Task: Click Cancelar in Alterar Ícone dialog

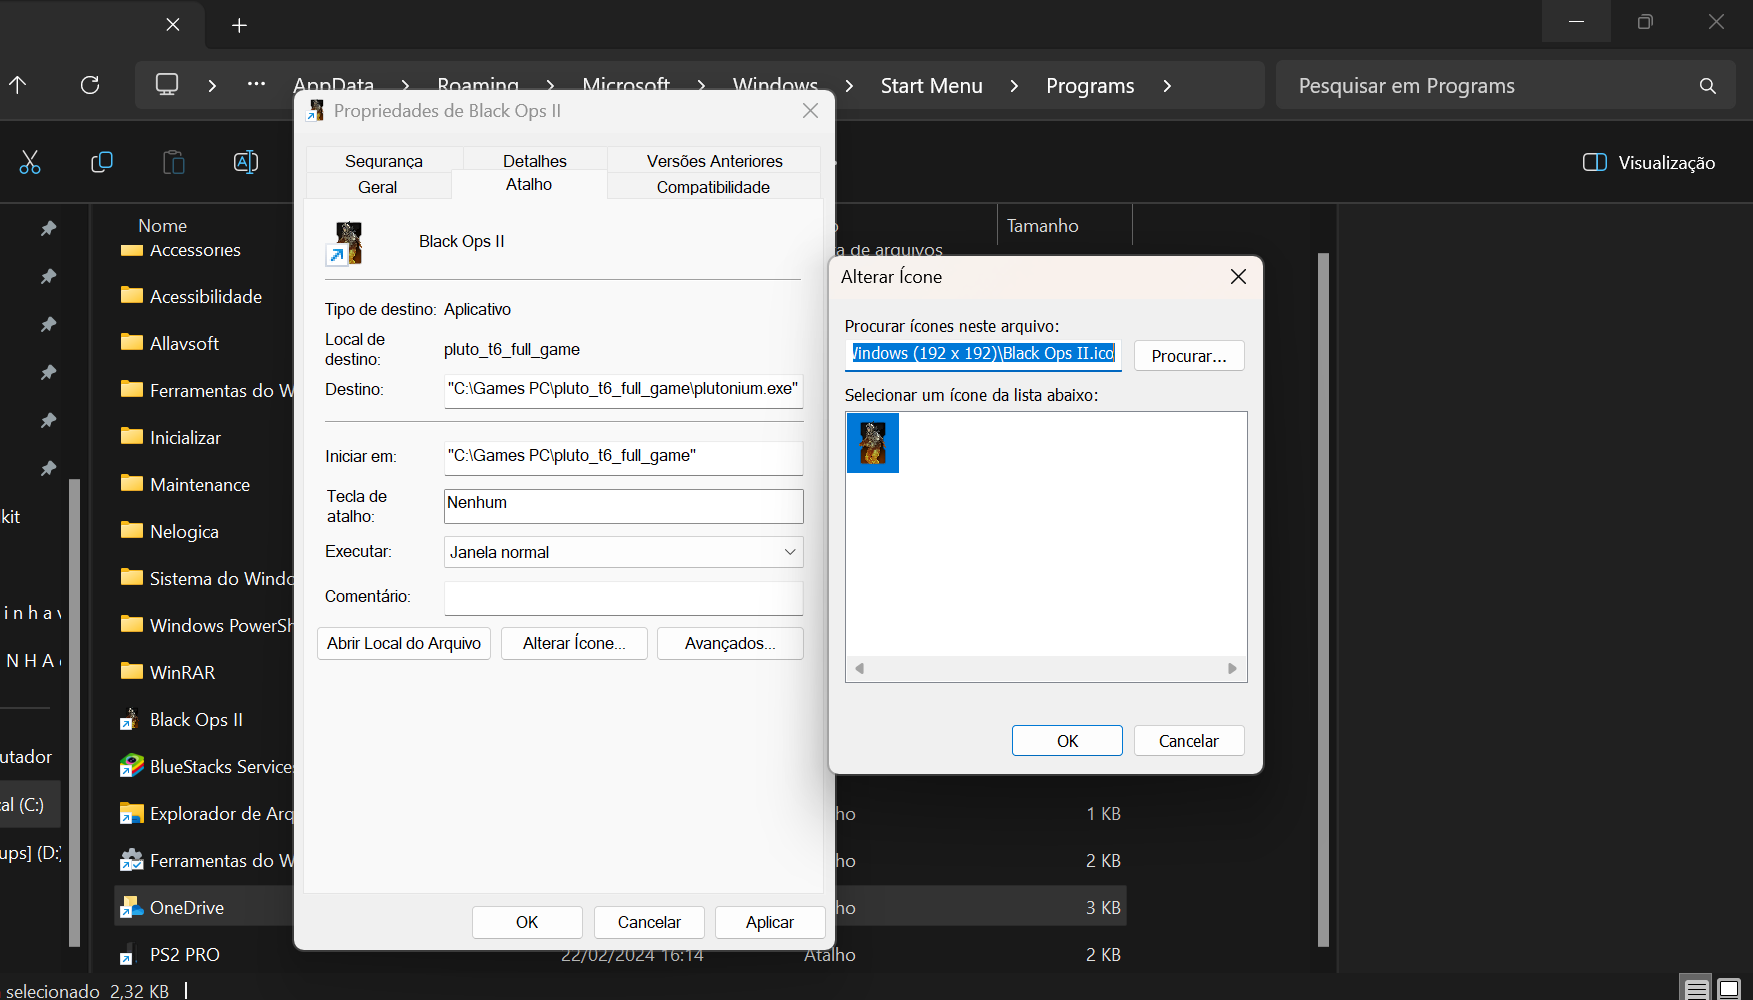Action: 1189,741
